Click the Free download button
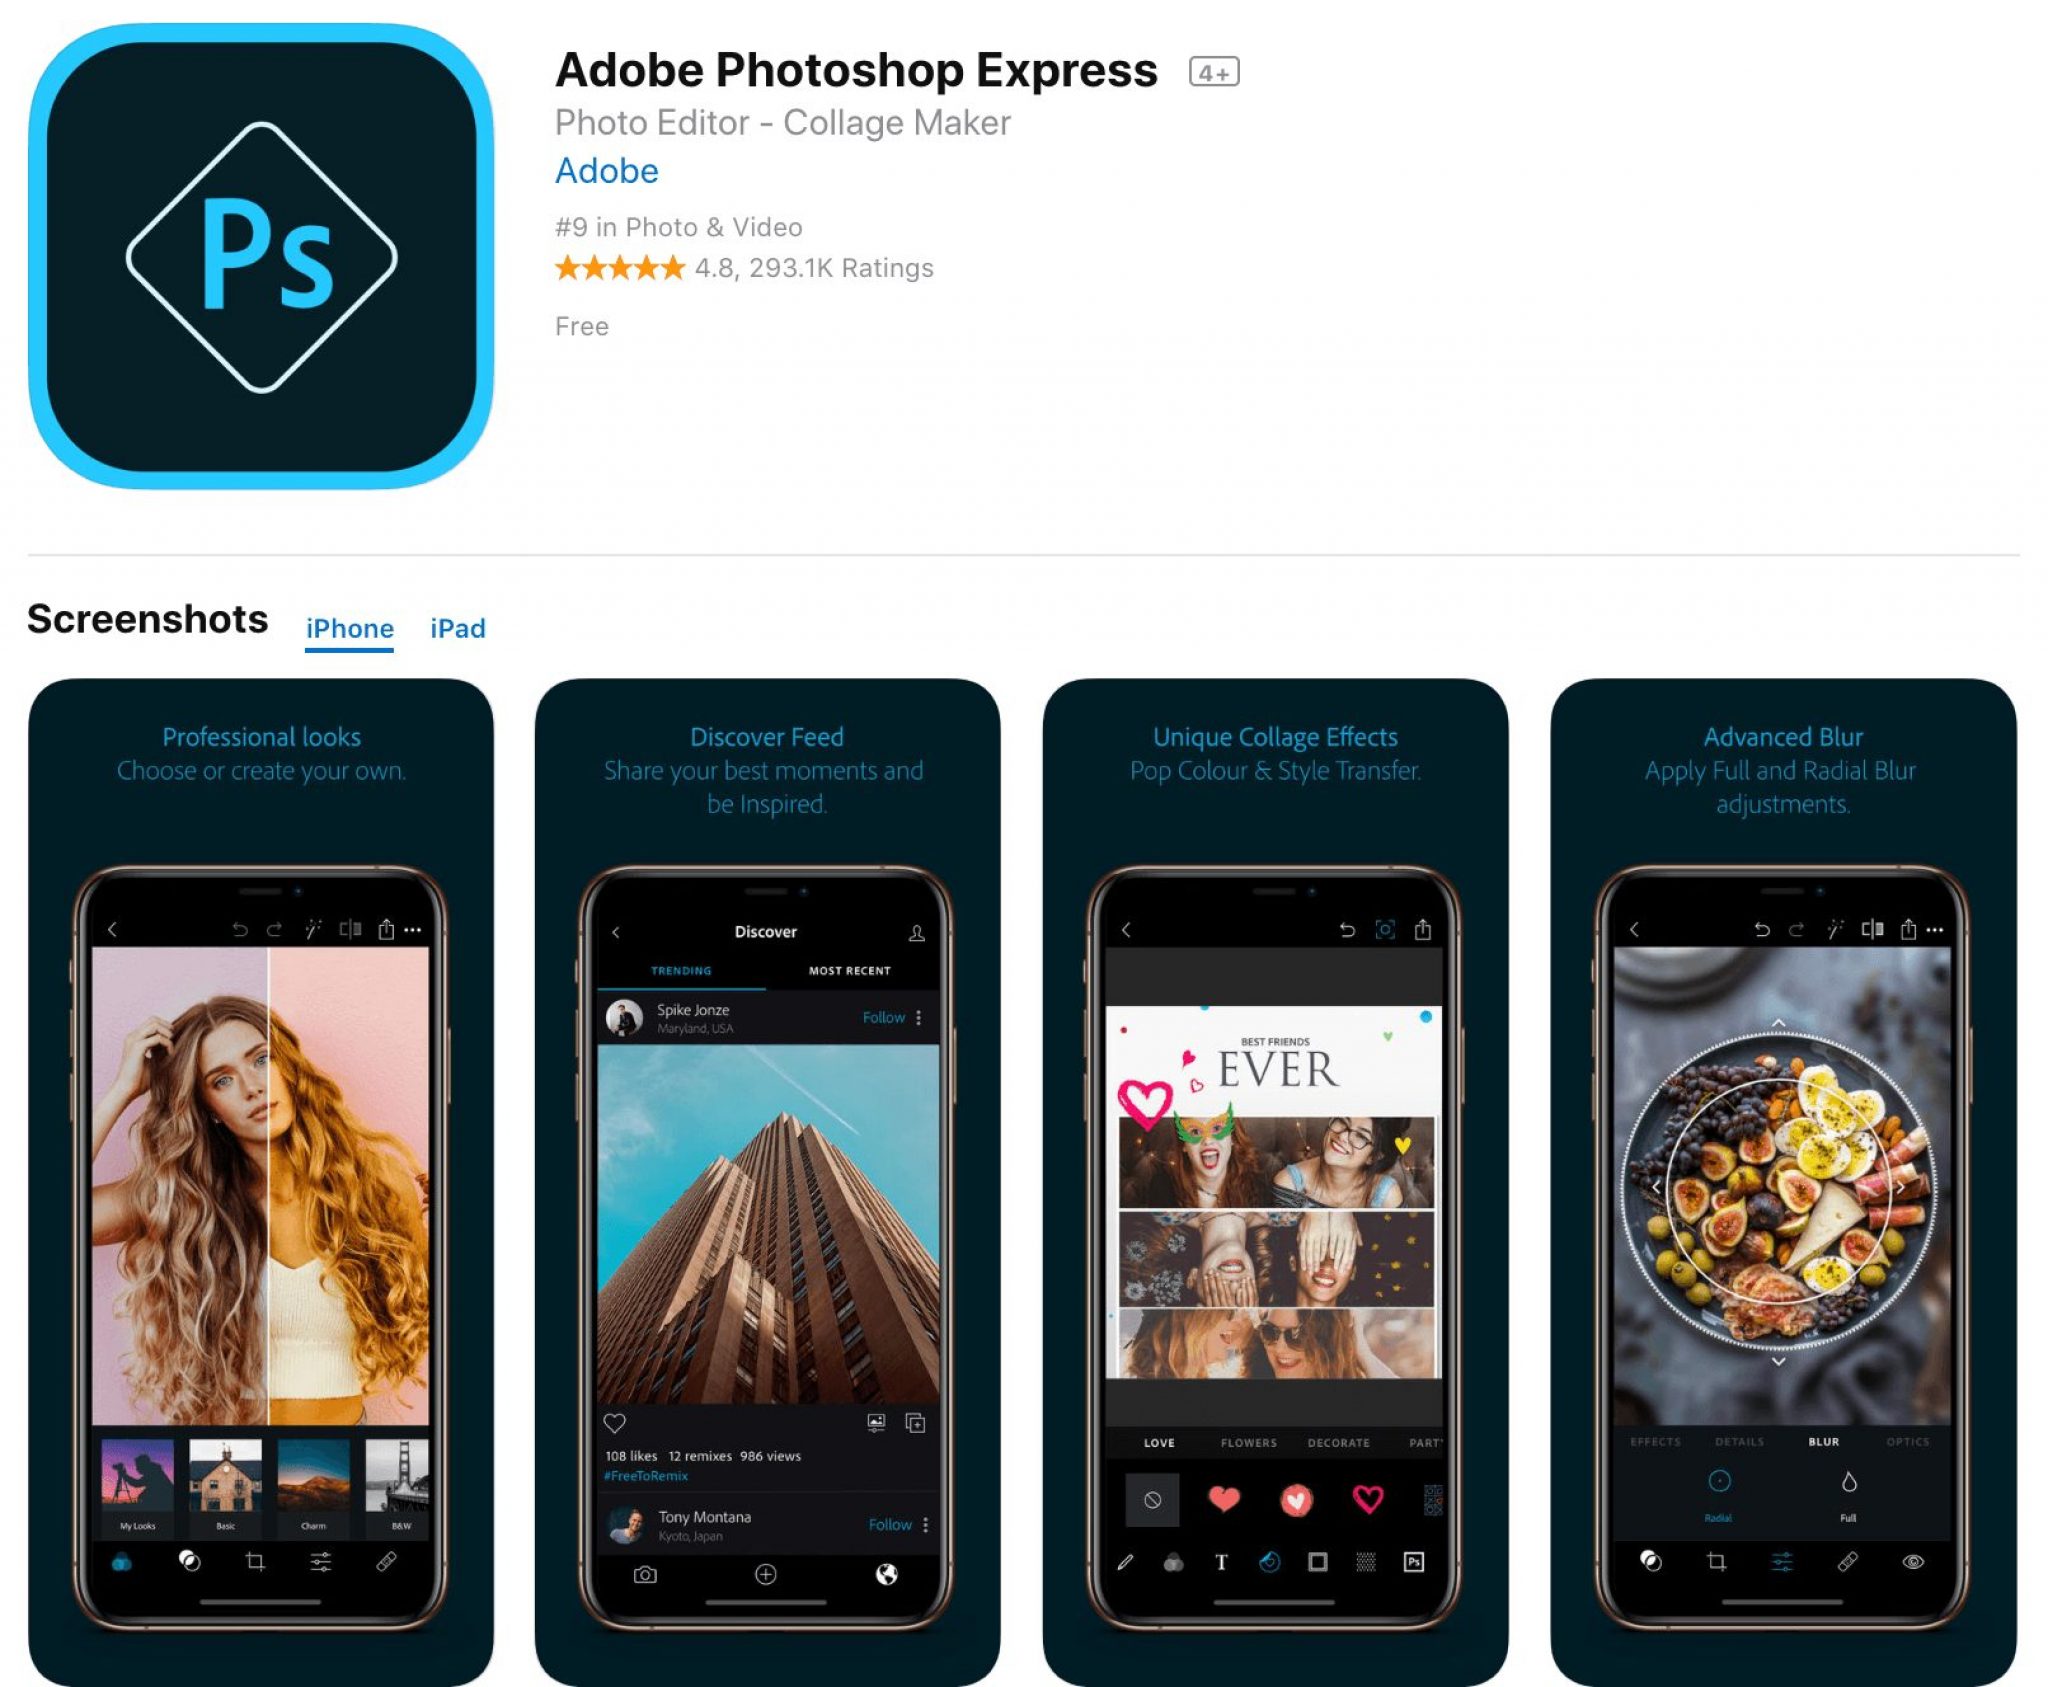Image resolution: width=2048 pixels, height=1687 pixels. 583,325
